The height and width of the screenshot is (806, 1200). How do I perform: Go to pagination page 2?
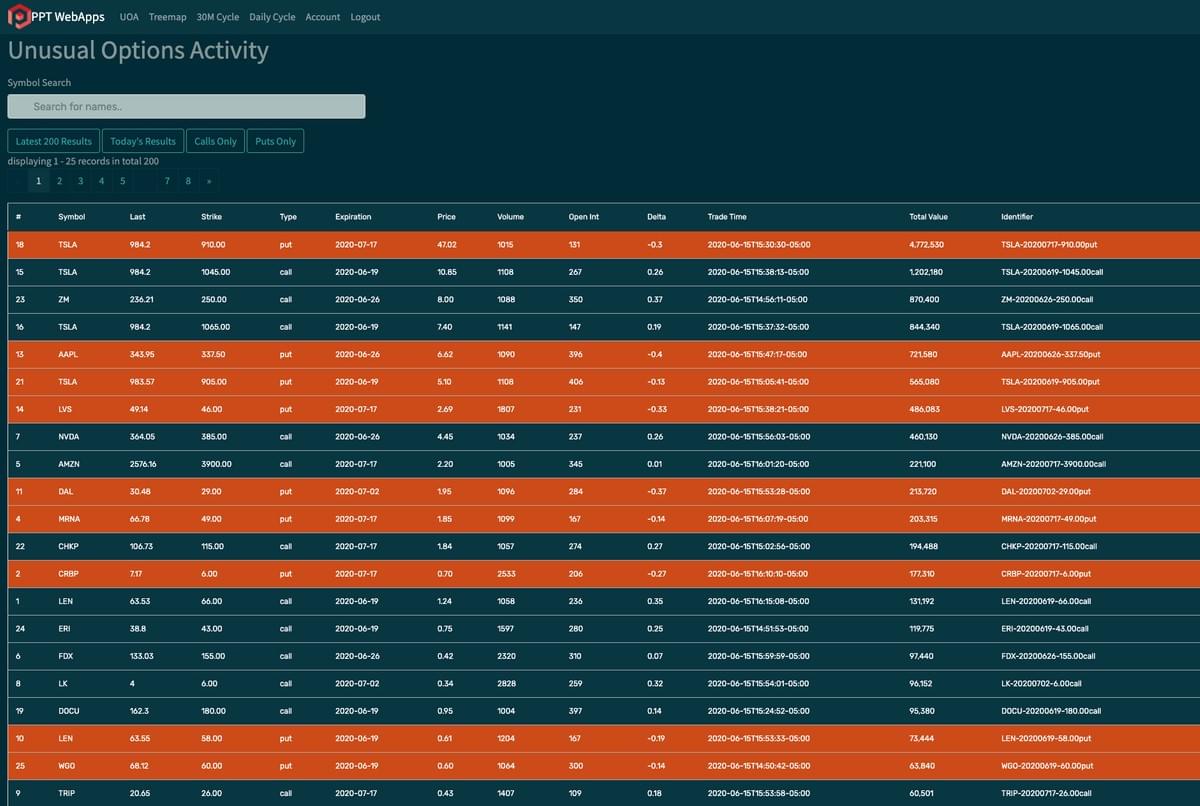pyautogui.click(x=59, y=181)
